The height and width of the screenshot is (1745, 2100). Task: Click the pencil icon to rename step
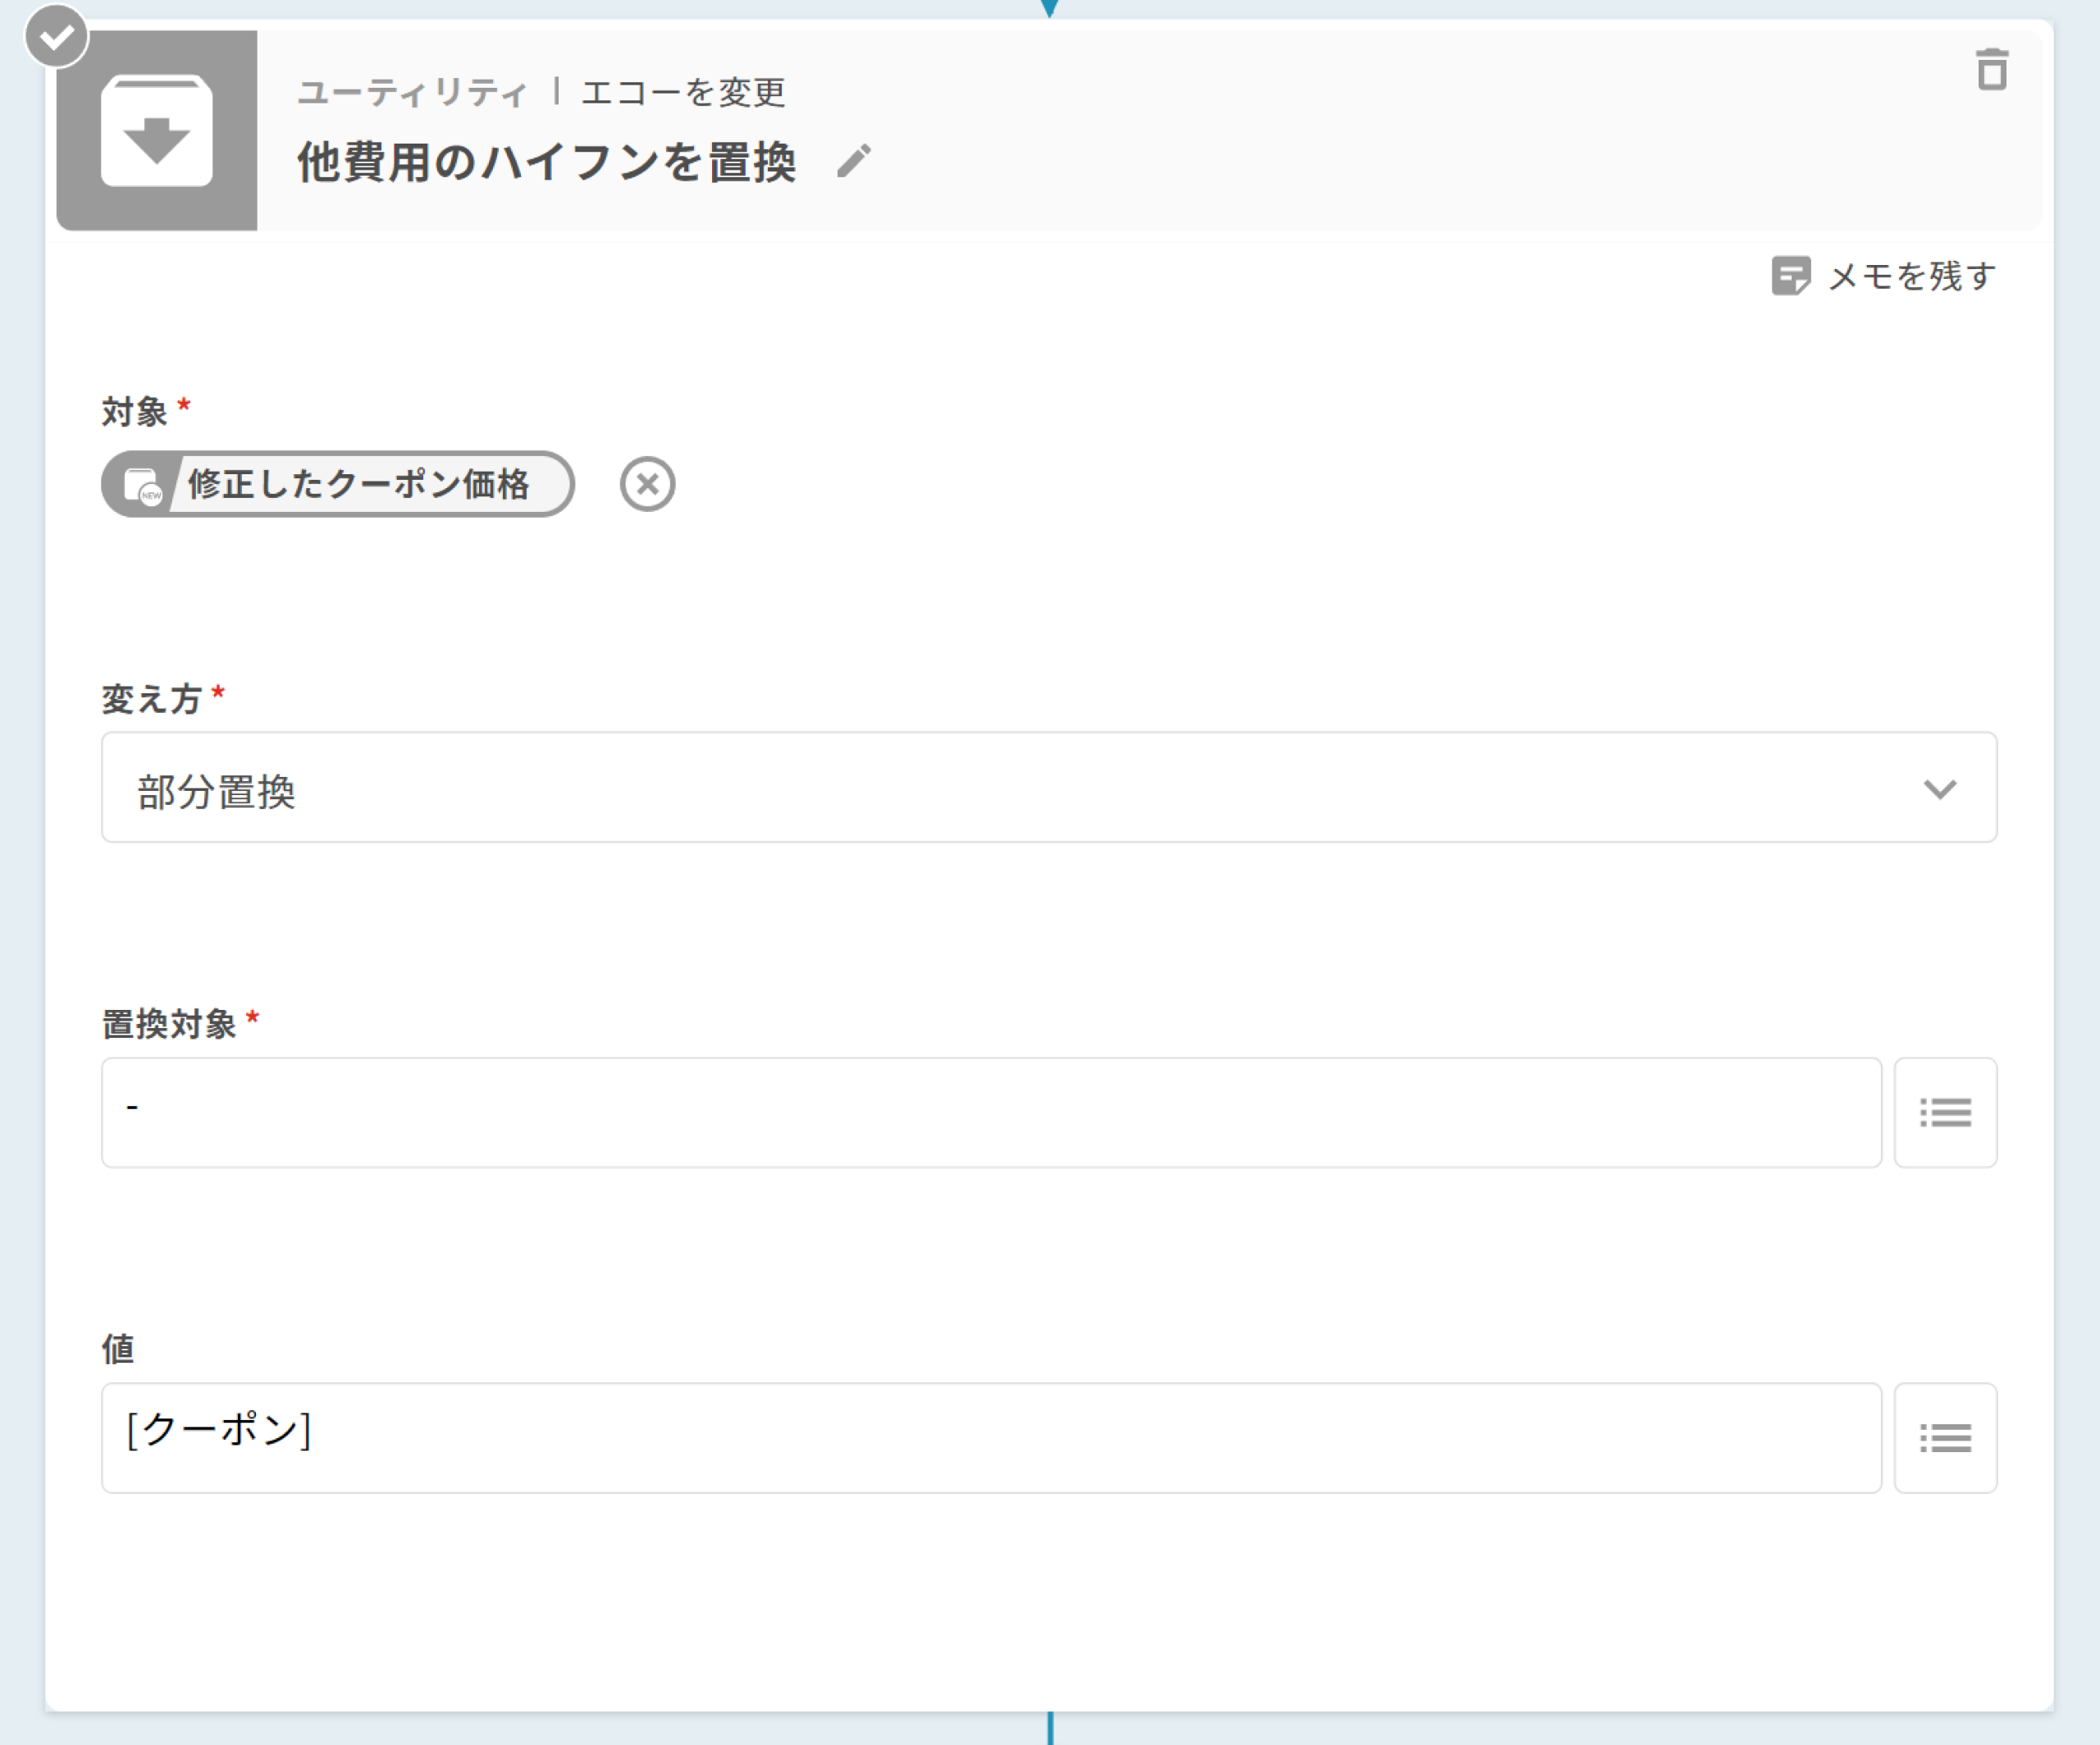click(853, 161)
